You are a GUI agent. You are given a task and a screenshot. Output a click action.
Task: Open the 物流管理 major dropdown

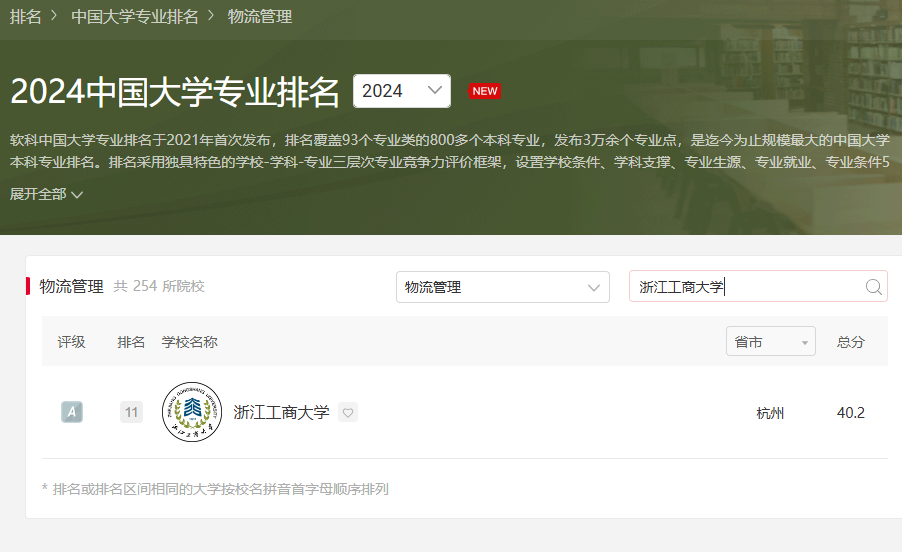coord(502,287)
